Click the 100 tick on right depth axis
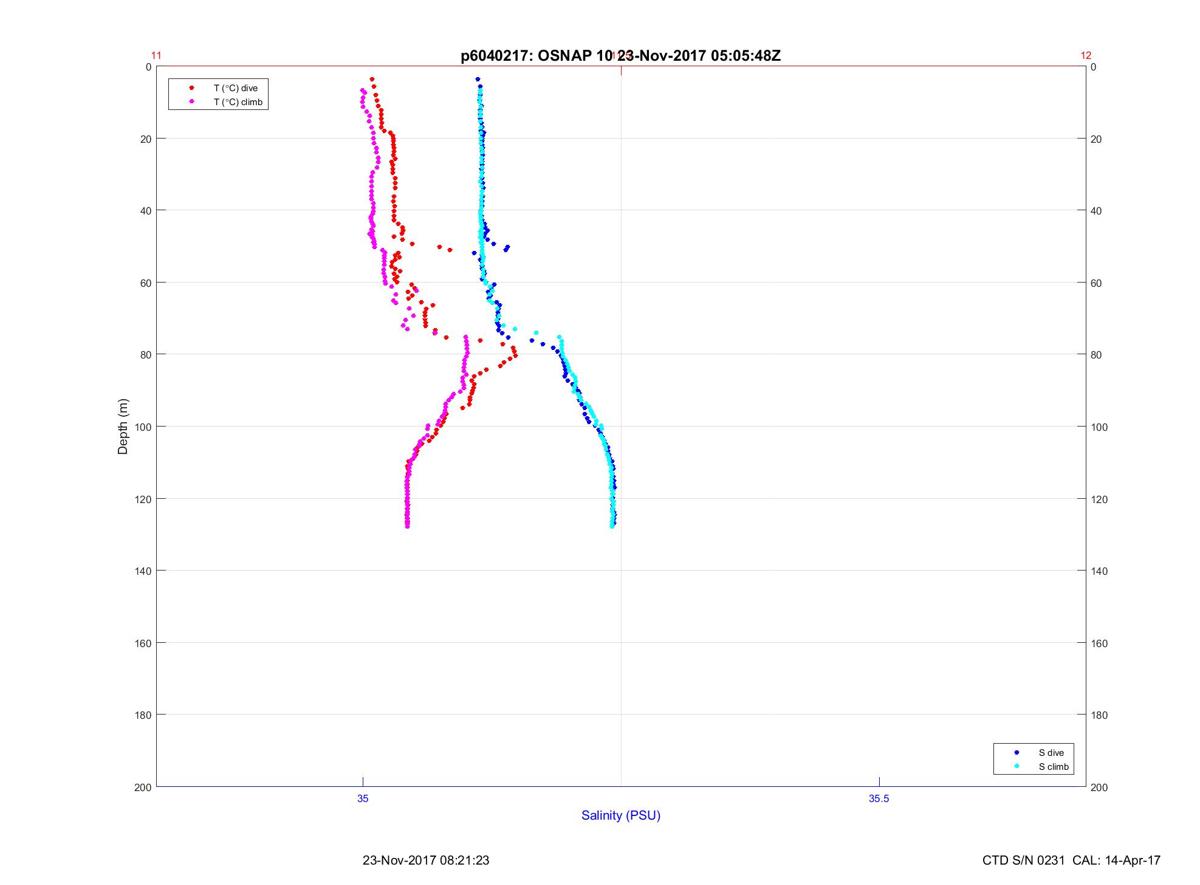This screenshot has height=885, width=1200. point(1100,427)
